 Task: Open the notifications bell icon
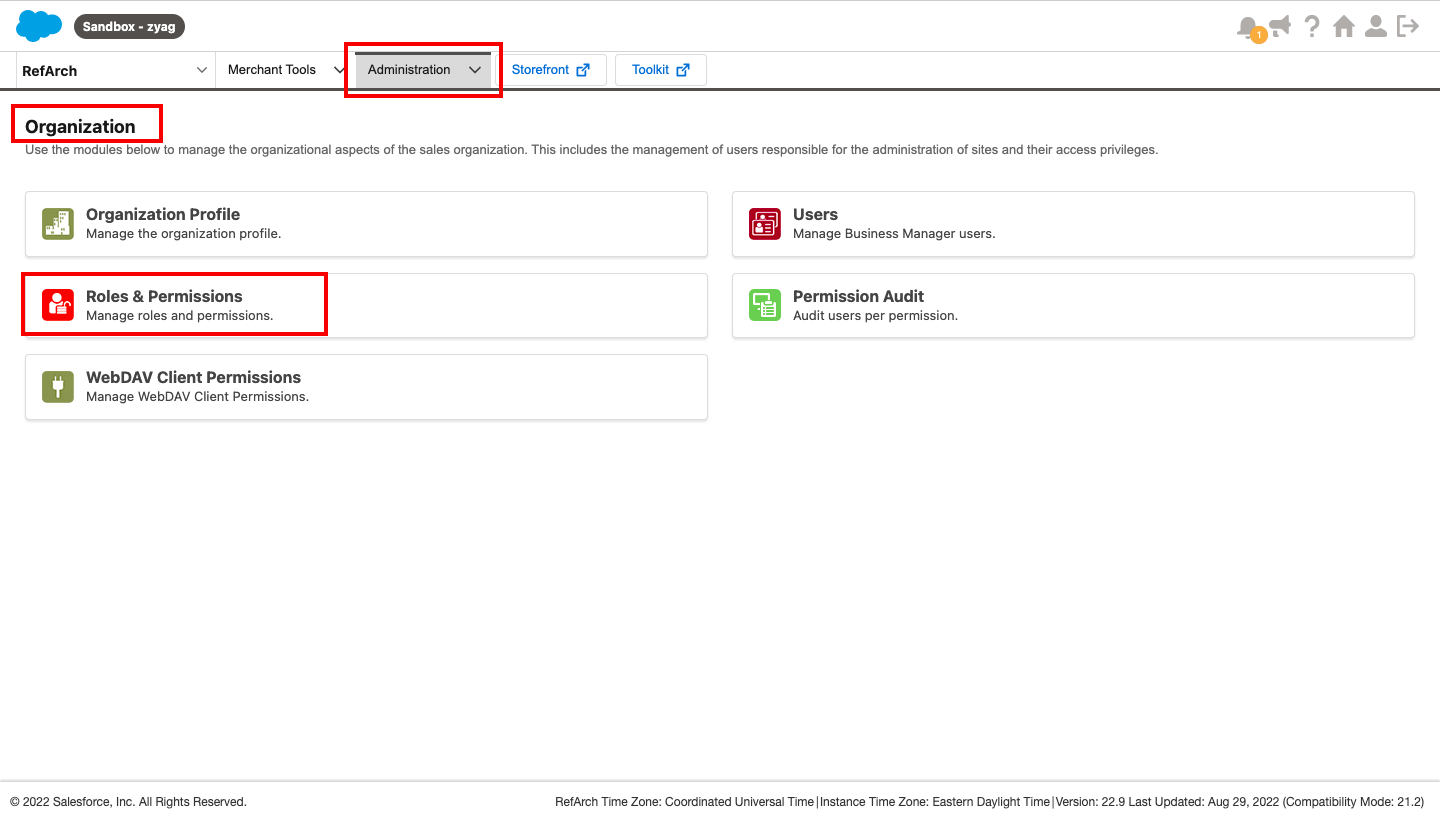[1247, 27]
